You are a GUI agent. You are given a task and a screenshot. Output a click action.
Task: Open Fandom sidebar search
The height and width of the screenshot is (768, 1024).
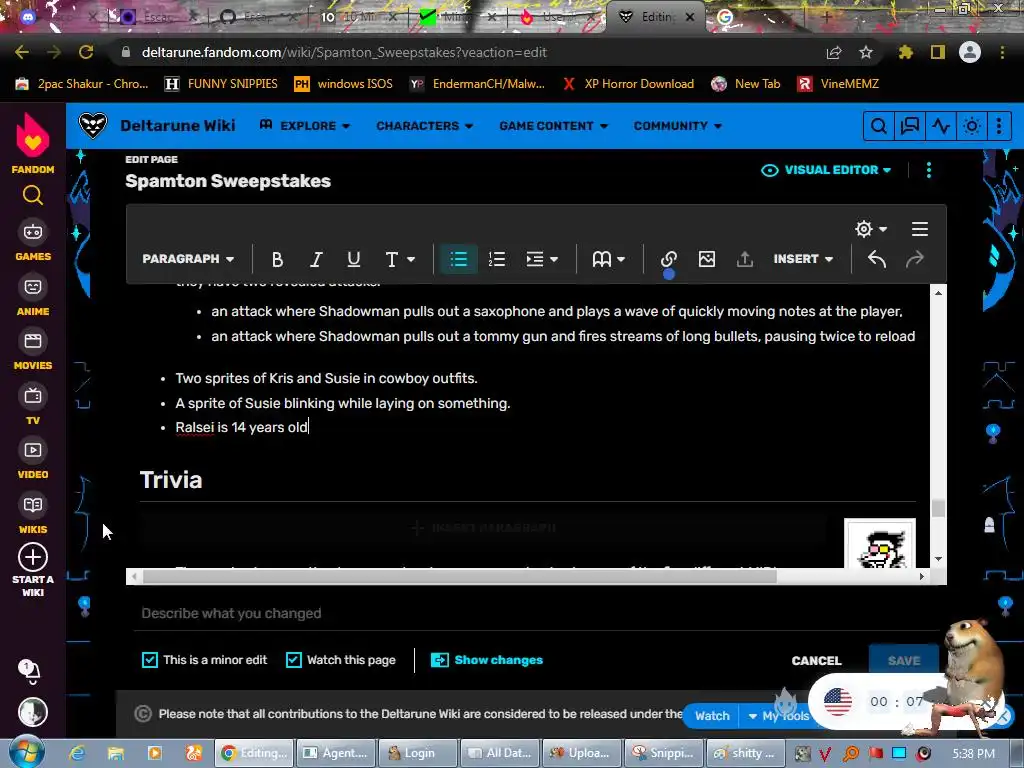pos(33,195)
